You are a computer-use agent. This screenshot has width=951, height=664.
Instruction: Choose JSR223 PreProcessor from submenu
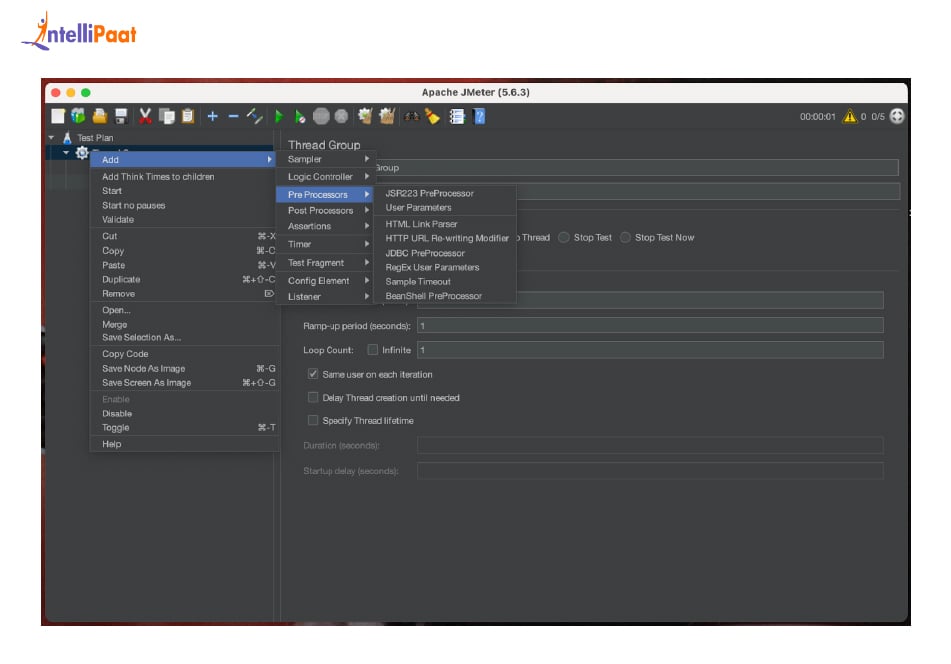[445, 193]
